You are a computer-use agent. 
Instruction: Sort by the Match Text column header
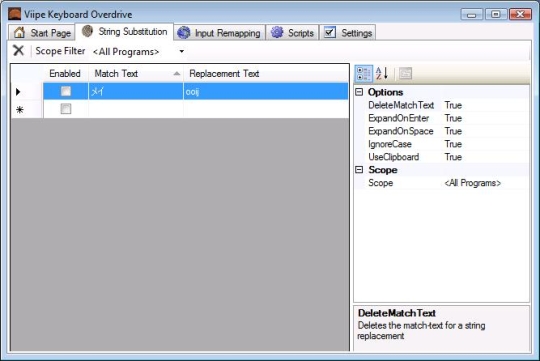pos(136,73)
